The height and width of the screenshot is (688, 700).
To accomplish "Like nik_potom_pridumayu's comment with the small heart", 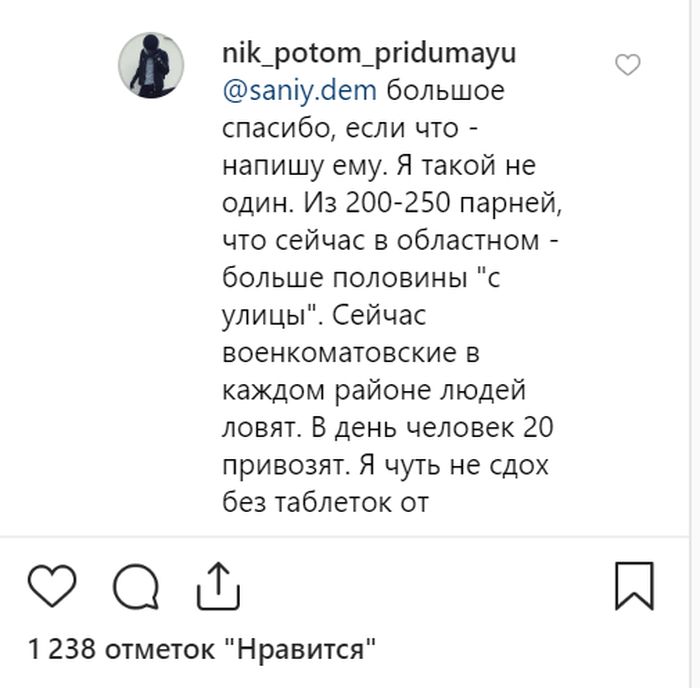I will pyautogui.click(x=627, y=66).
